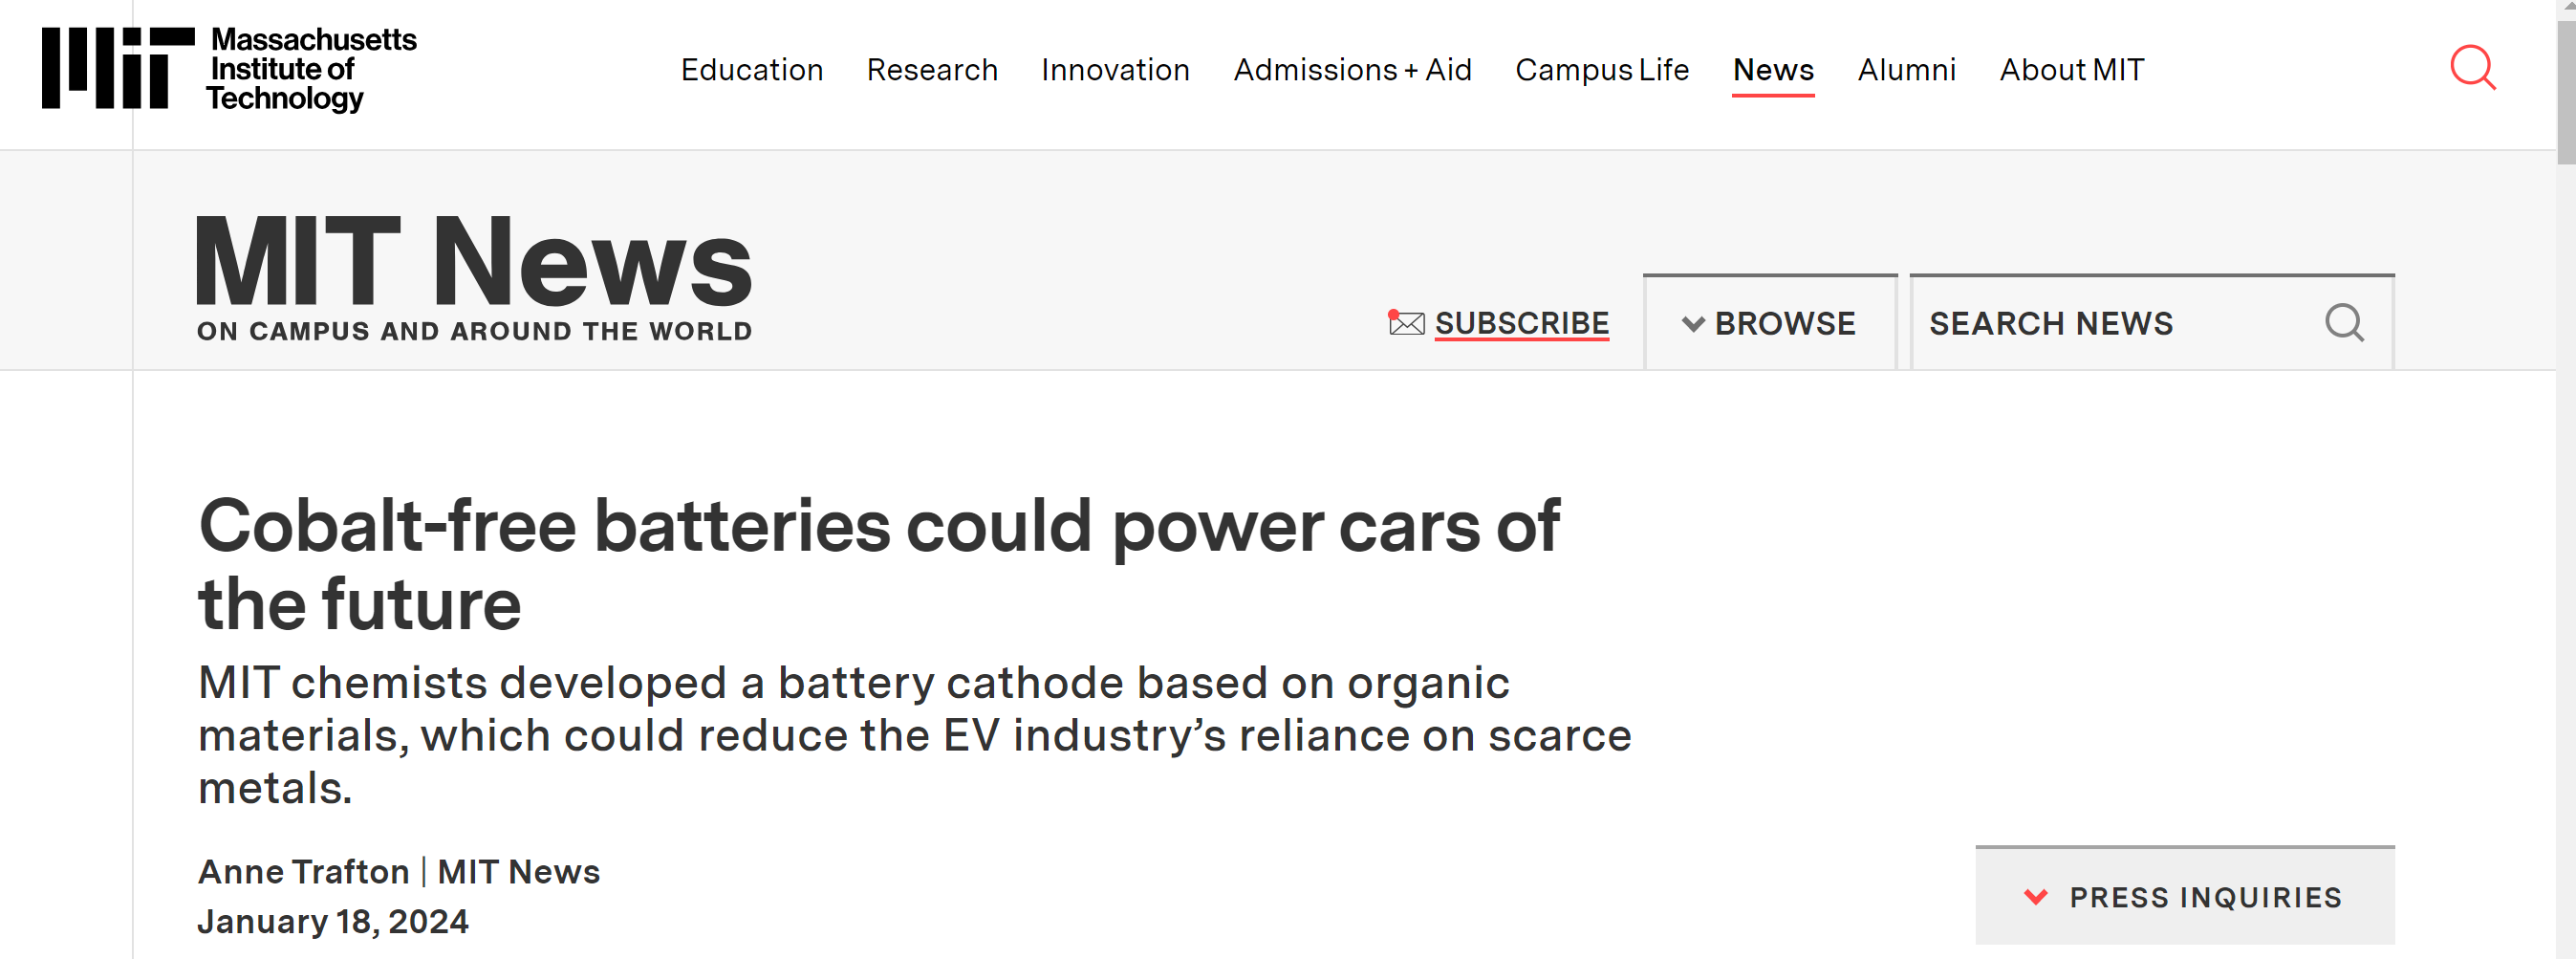
Task: Select Campus Life in the top navigation
Action: (1602, 70)
